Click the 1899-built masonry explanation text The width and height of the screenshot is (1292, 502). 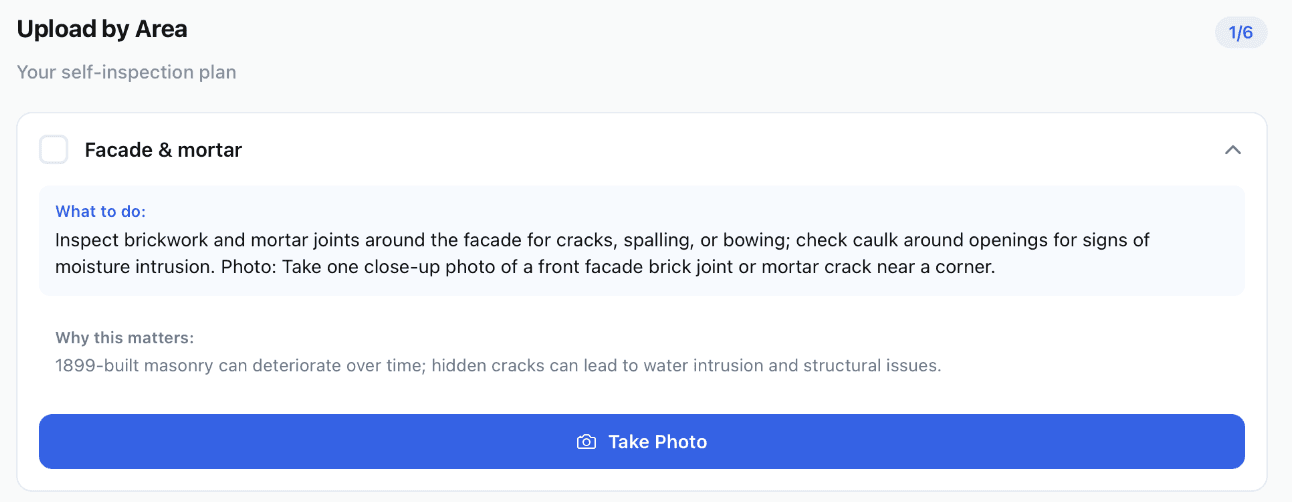click(498, 365)
